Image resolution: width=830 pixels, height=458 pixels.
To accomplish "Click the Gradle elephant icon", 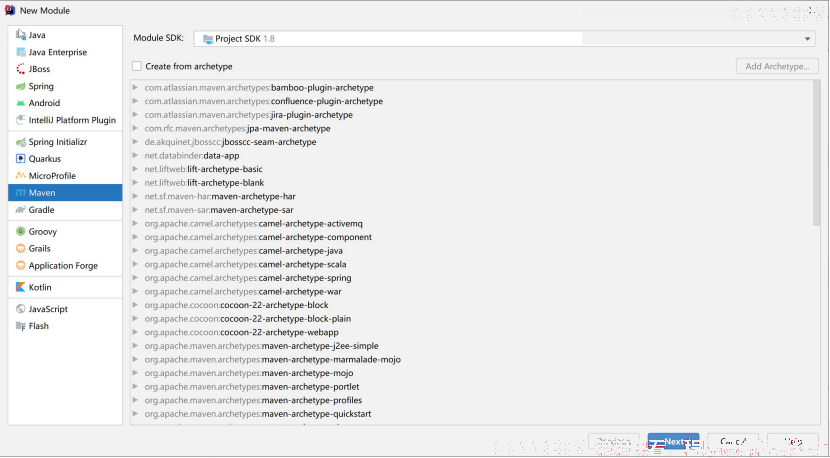I will coord(21,210).
